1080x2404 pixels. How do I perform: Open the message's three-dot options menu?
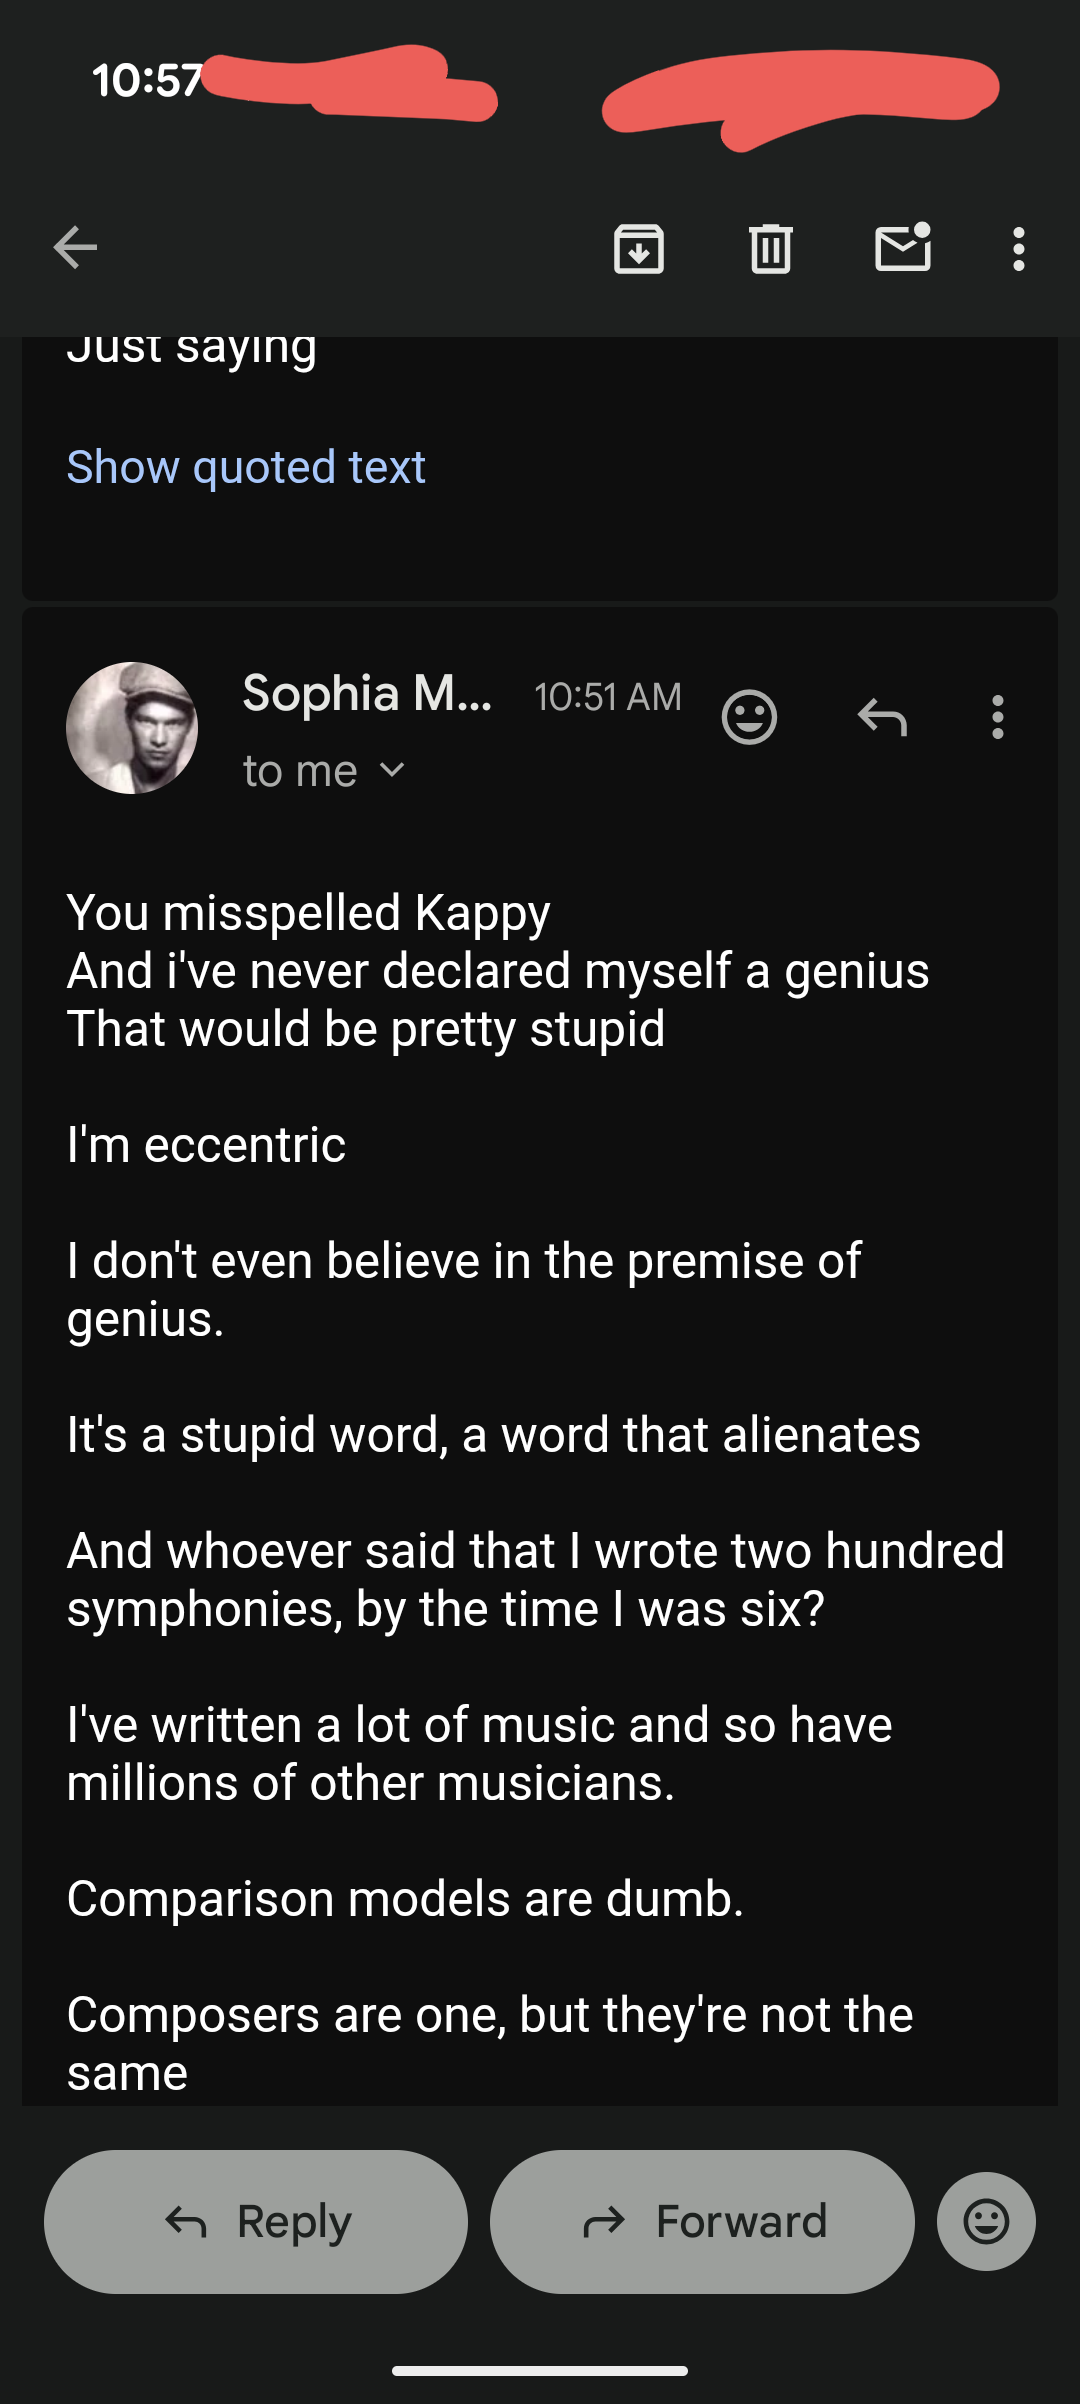(x=997, y=717)
